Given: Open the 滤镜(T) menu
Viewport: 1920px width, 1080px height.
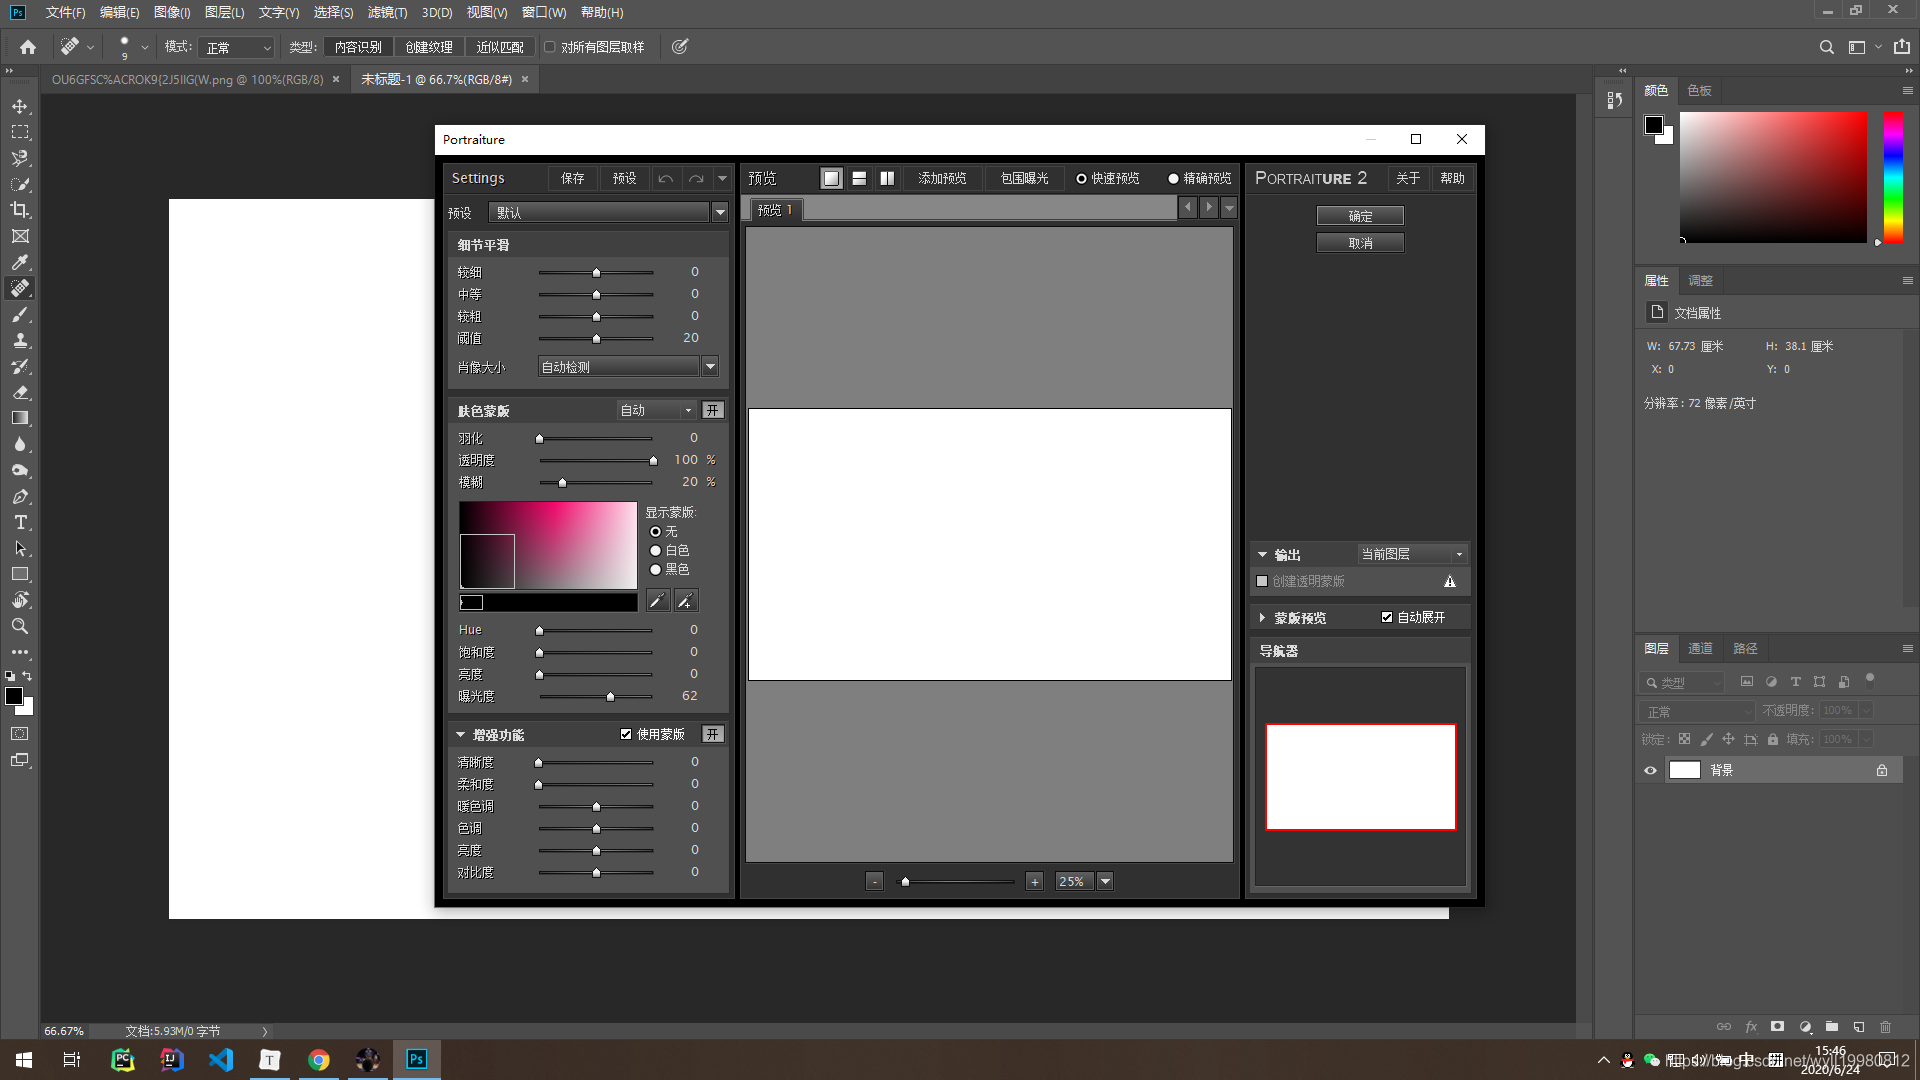Looking at the screenshot, I should pyautogui.click(x=387, y=12).
